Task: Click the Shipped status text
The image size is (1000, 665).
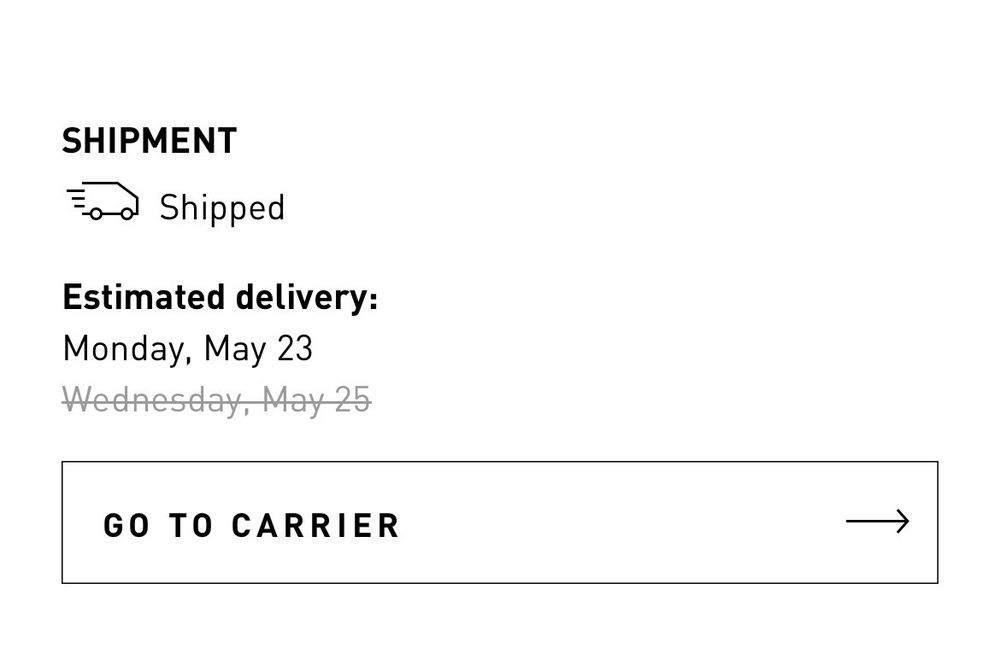Action: click(222, 208)
